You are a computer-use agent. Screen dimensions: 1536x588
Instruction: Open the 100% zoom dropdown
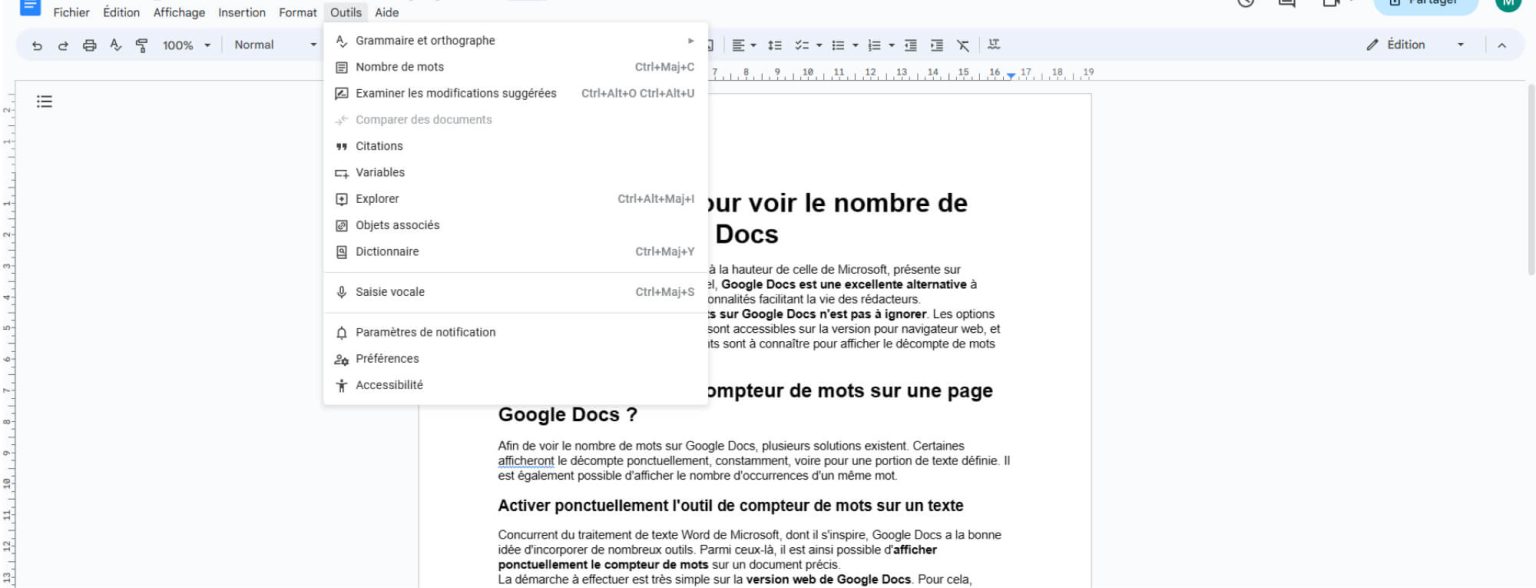pos(187,45)
